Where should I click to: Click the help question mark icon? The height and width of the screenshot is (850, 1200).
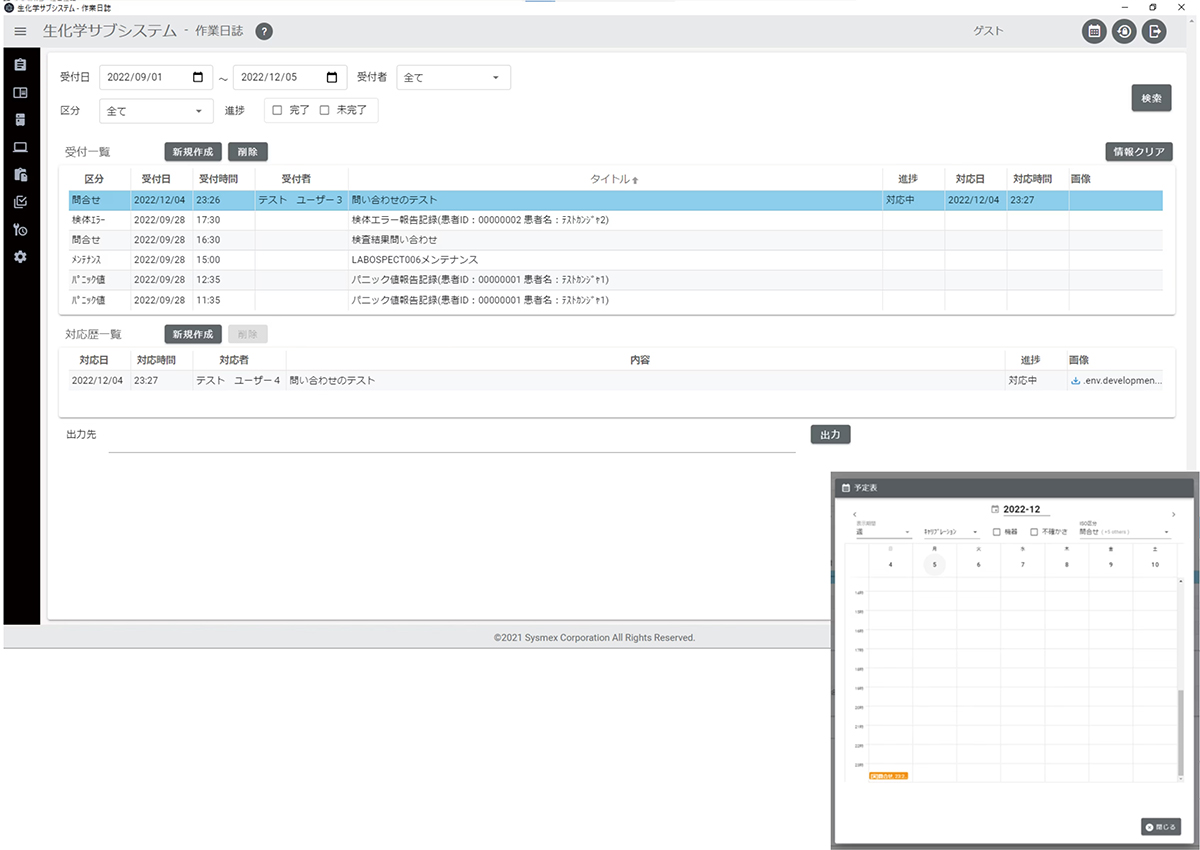(x=263, y=31)
